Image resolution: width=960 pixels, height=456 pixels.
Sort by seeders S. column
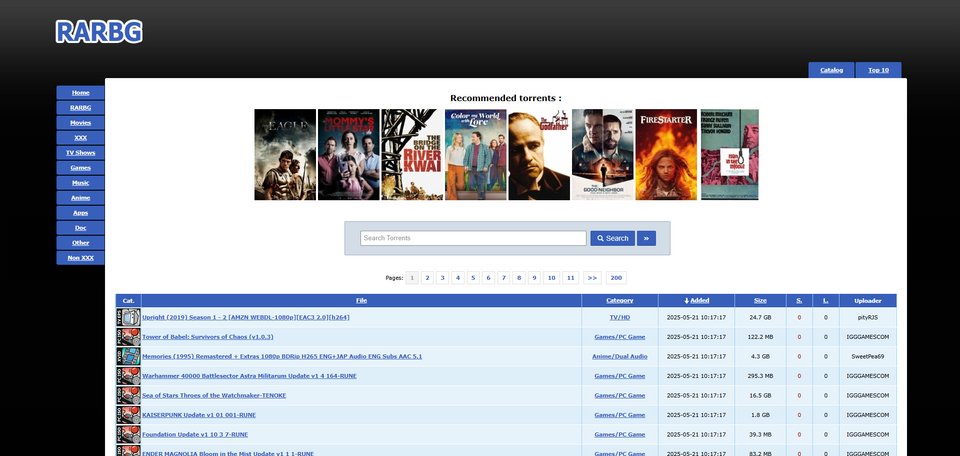point(799,301)
